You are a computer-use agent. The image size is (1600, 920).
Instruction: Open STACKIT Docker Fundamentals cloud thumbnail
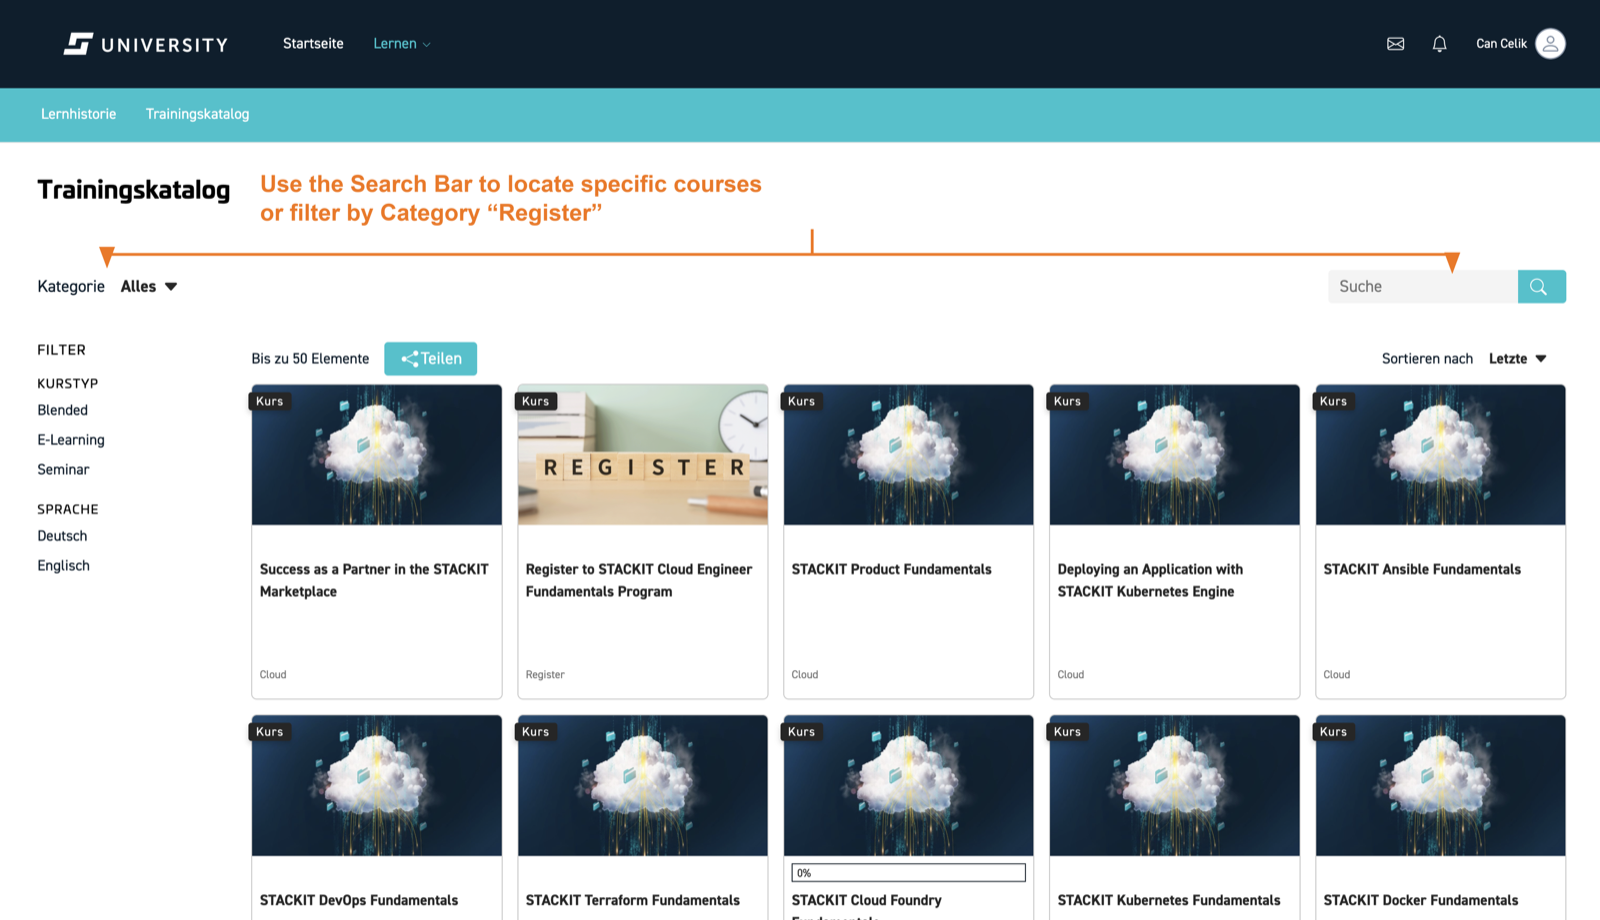coord(1441,786)
